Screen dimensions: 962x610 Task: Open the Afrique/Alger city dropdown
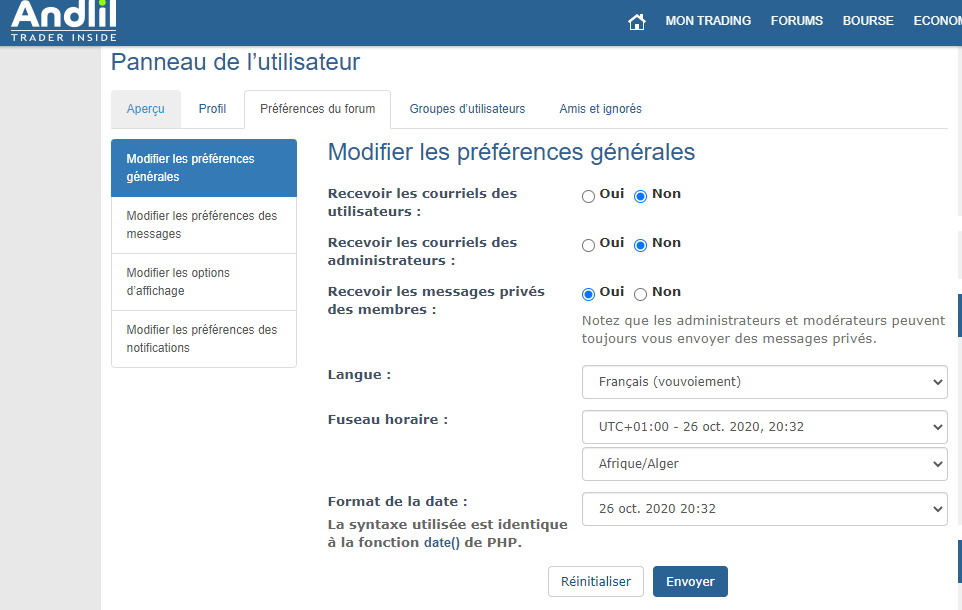click(764, 464)
